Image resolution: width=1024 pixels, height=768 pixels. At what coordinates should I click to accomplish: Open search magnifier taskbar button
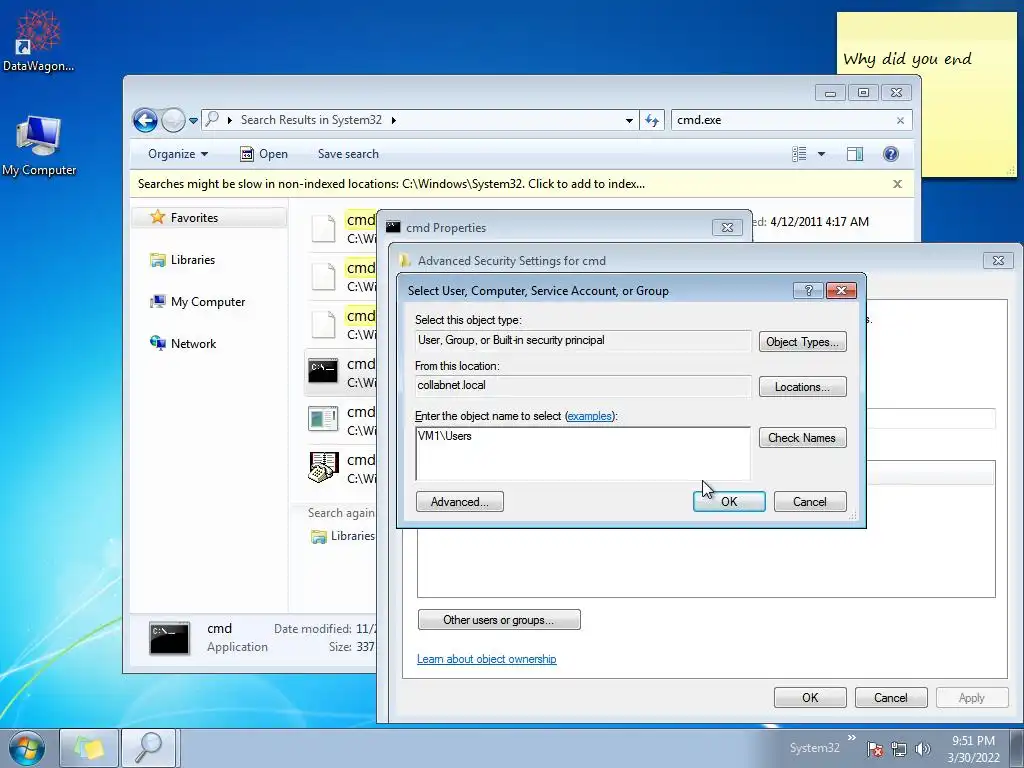(149, 748)
